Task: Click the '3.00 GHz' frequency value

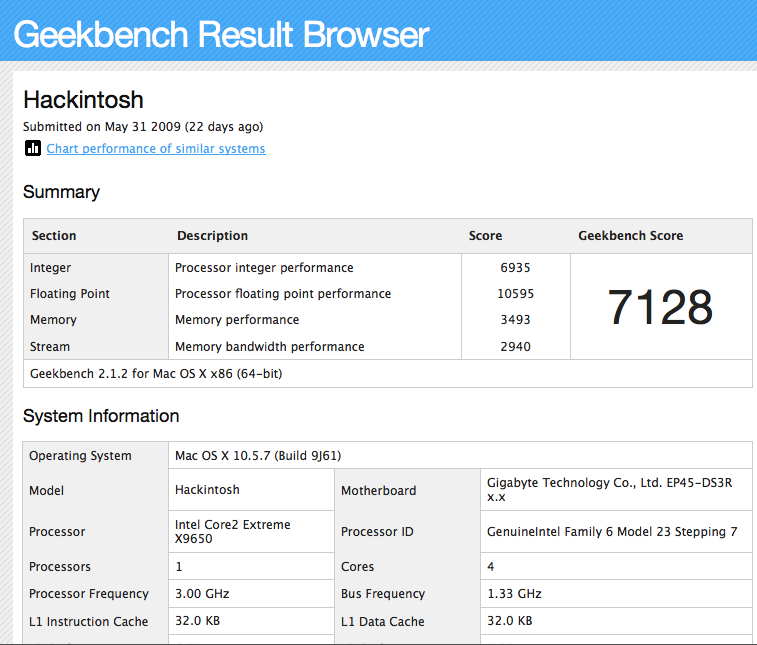Action: pyautogui.click(x=202, y=593)
